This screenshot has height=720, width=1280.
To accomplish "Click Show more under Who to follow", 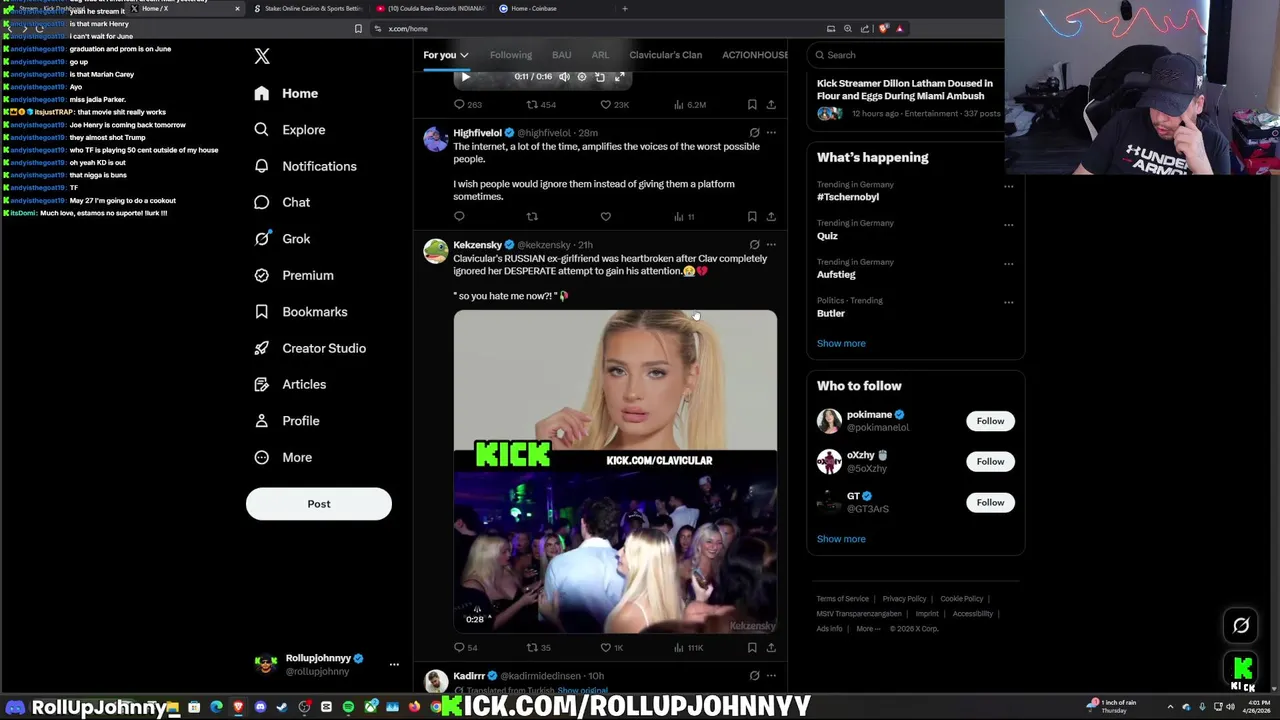I will tap(841, 539).
